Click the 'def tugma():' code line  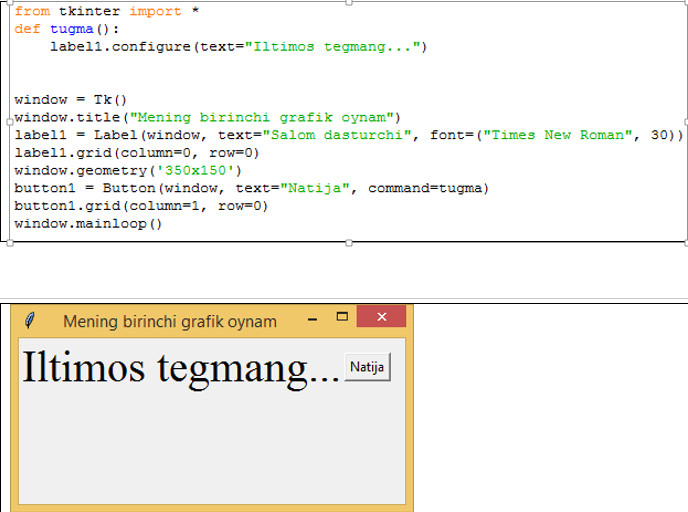tap(66, 29)
